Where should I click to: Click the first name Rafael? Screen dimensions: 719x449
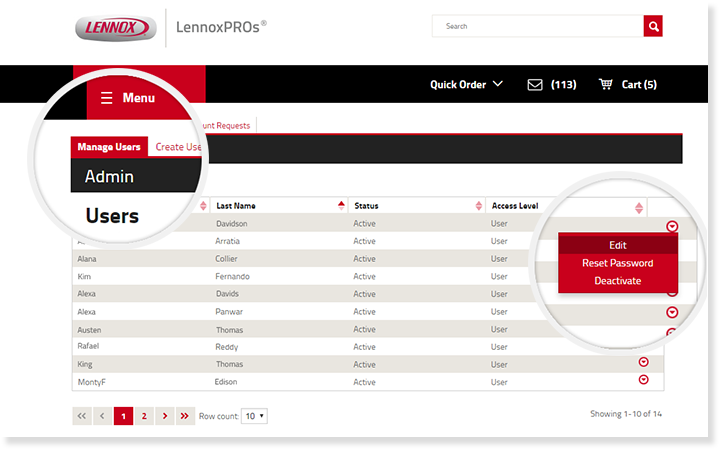pos(88,346)
